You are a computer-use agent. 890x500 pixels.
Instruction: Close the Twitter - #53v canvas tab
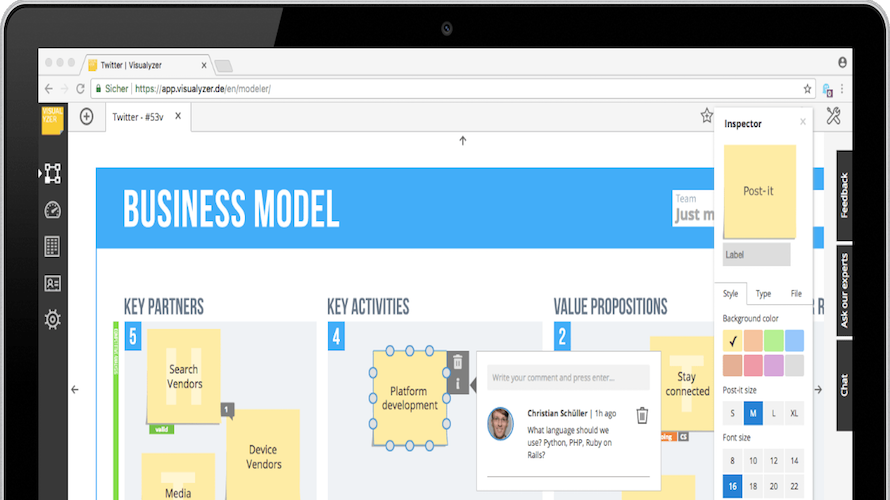point(178,116)
